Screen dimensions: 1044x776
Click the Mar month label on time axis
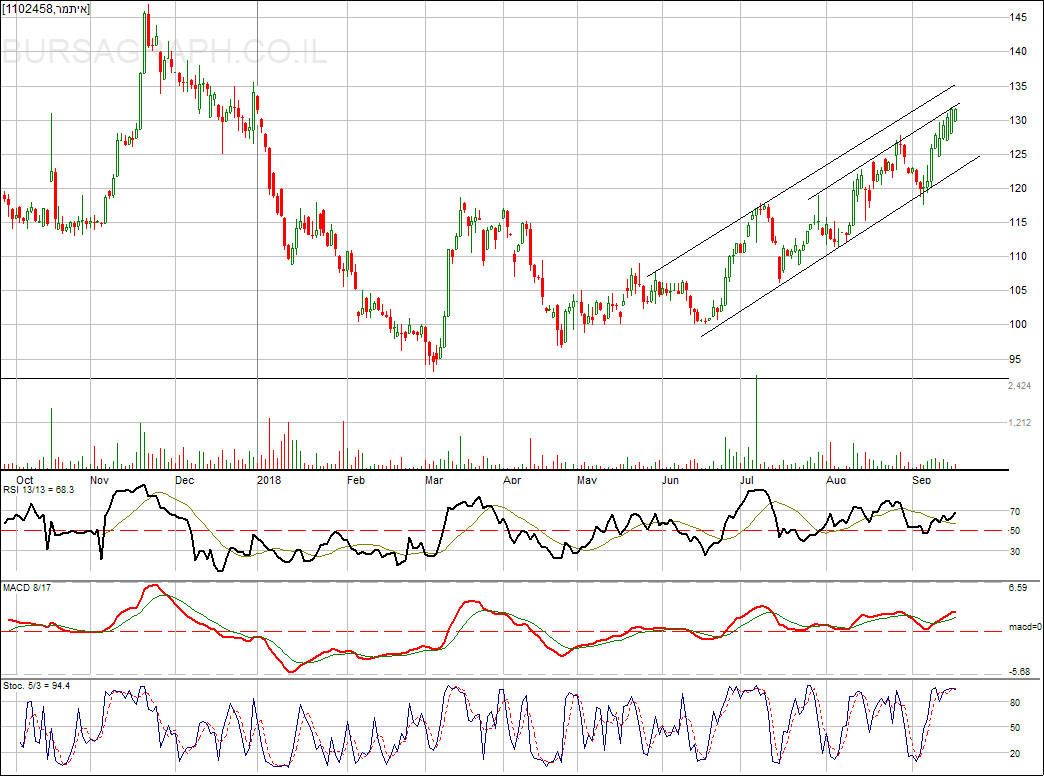tap(433, 480)
